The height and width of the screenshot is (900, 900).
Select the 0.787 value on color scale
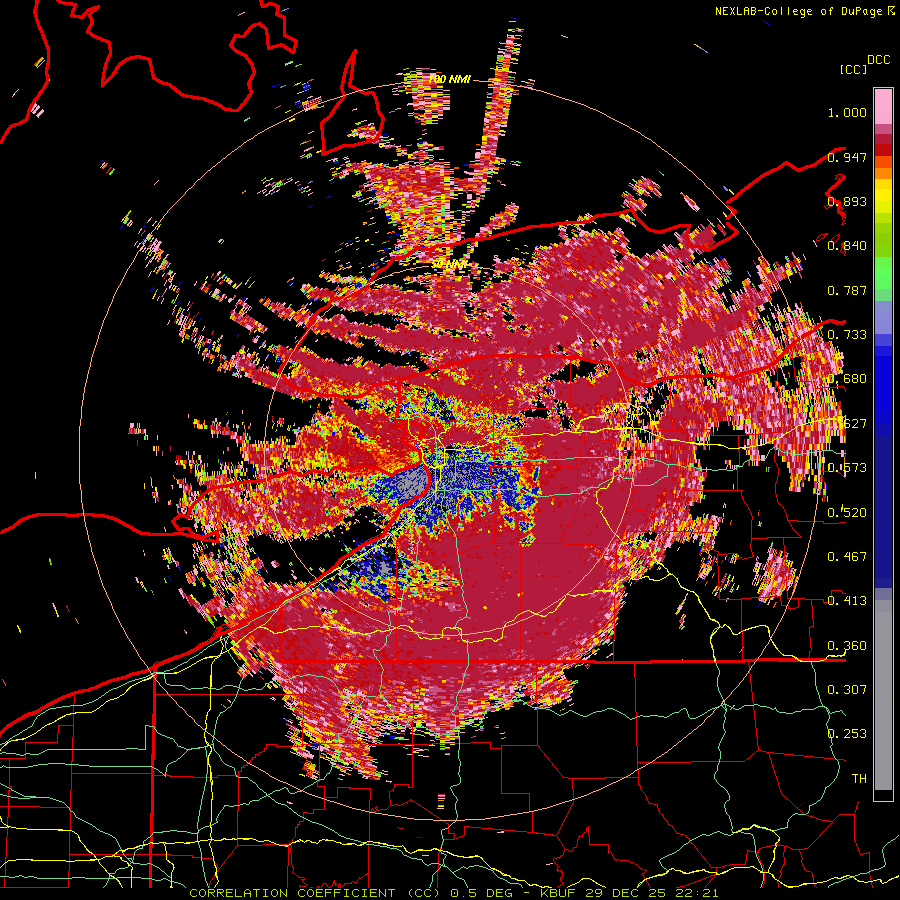(x=847, y=290)
